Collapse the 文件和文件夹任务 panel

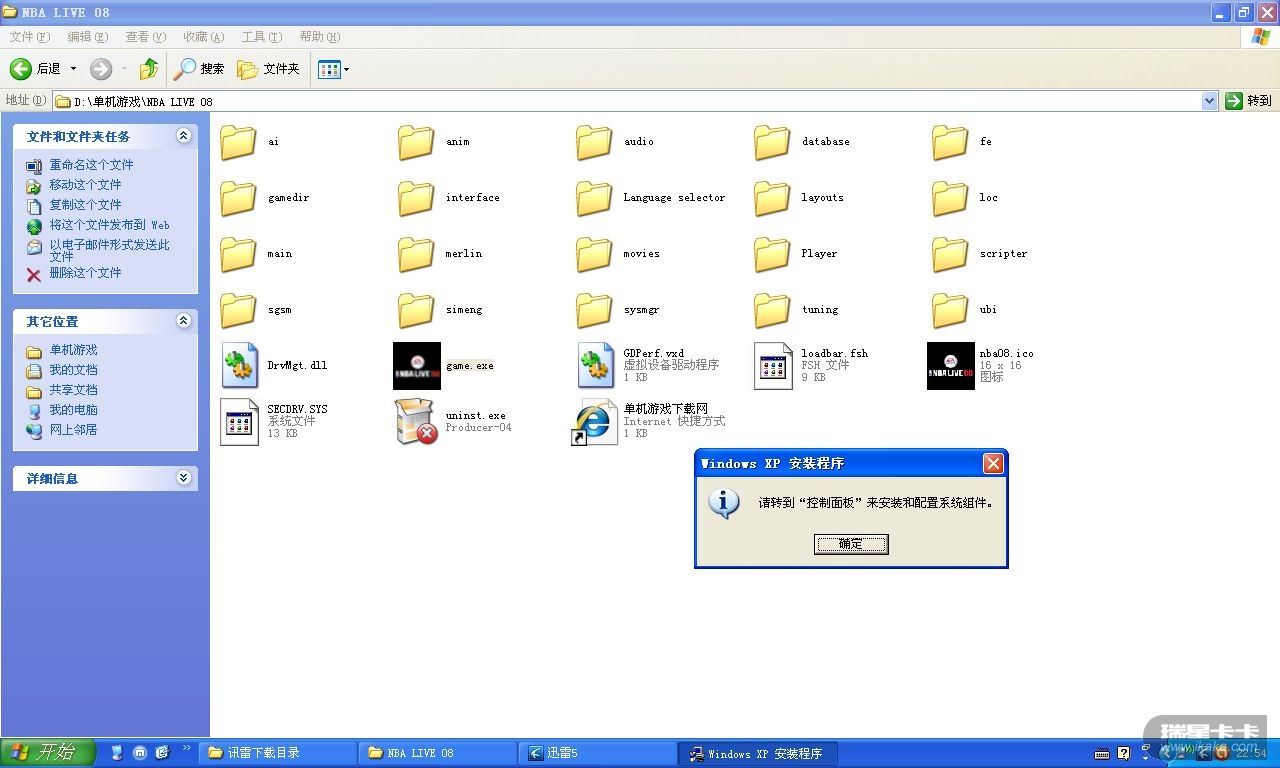[x=183, y=136]
